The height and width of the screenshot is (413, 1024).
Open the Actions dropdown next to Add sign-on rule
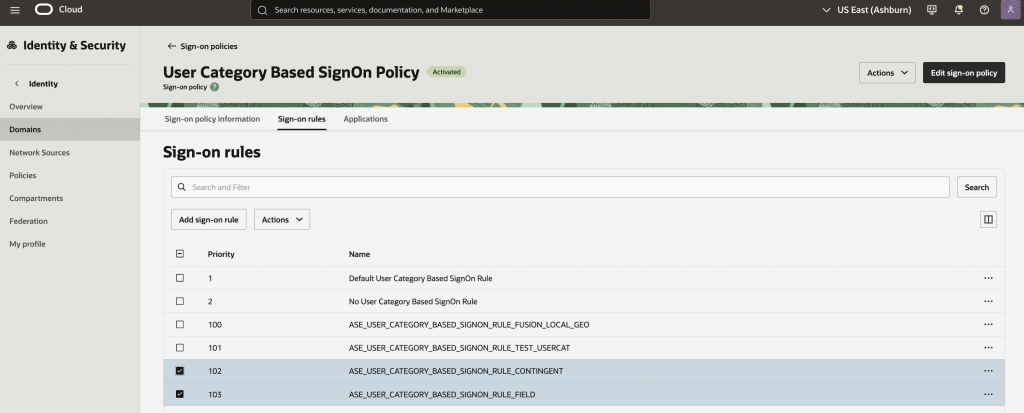[x=282, y=219]
